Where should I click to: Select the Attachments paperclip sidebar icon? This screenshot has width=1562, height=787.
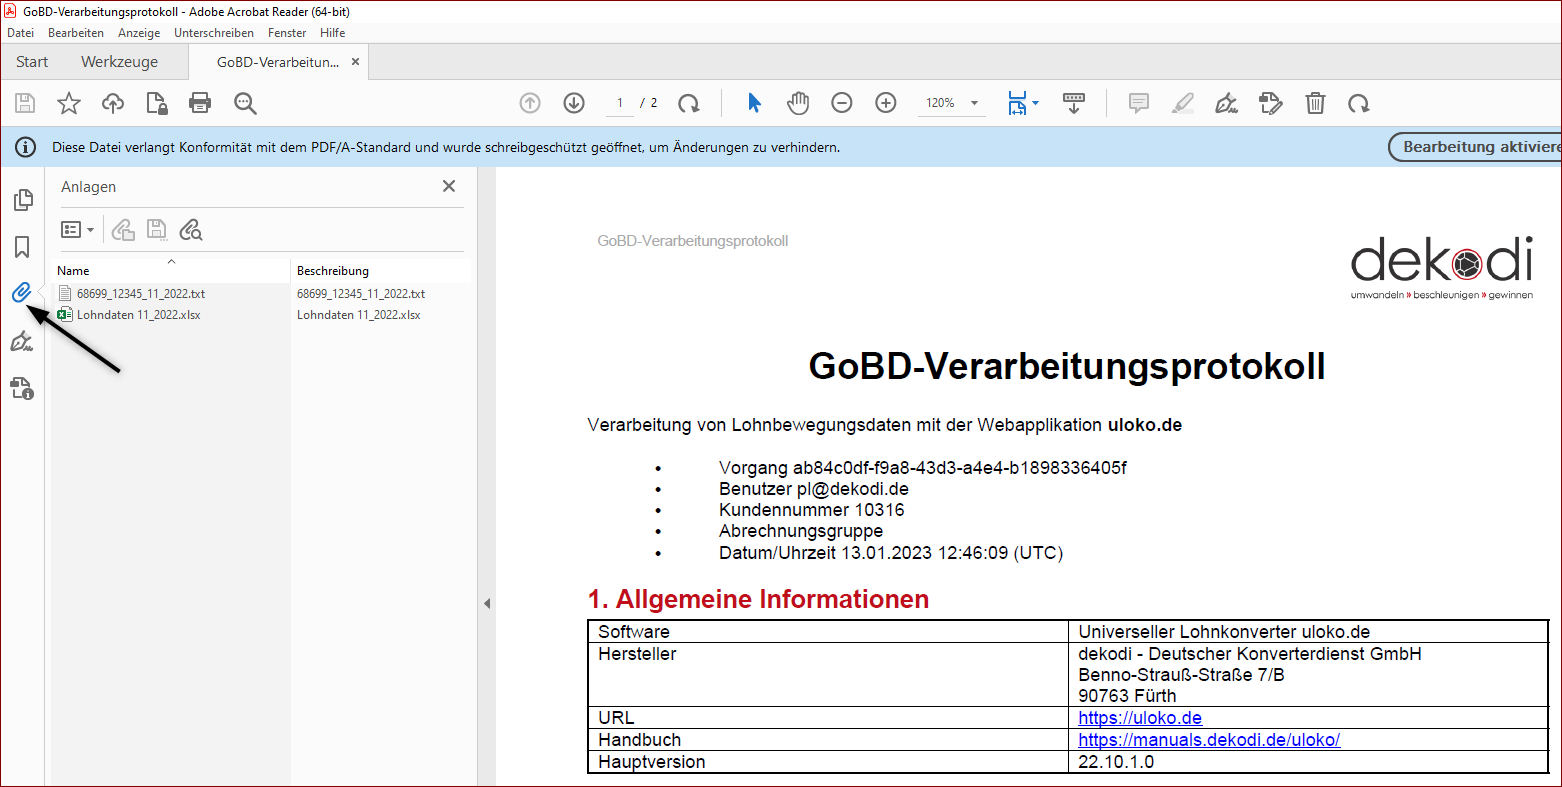23,293
